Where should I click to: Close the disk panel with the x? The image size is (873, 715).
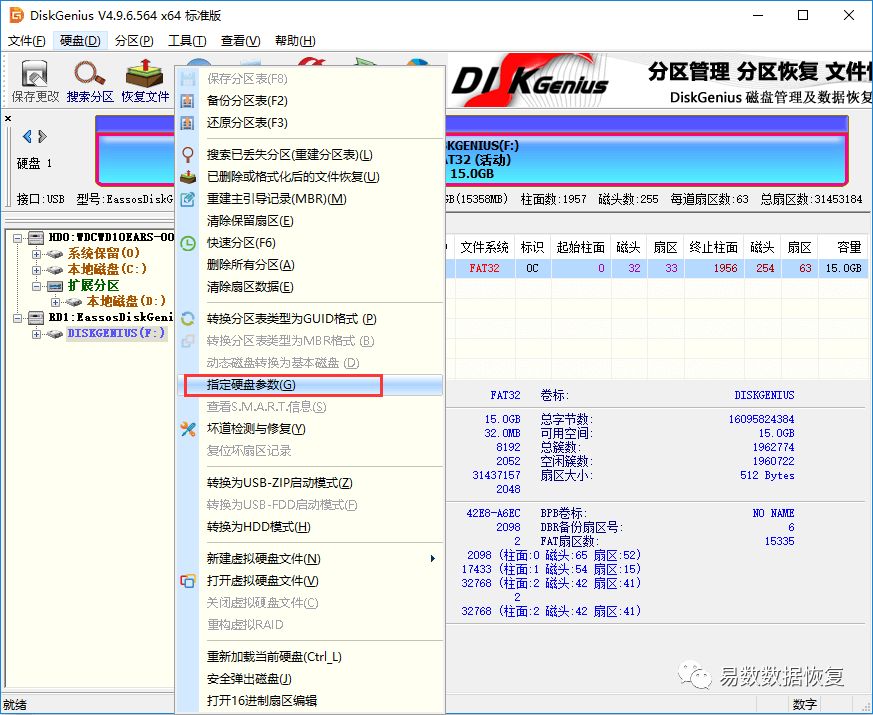pyautogui.click(x=8, y=119)
